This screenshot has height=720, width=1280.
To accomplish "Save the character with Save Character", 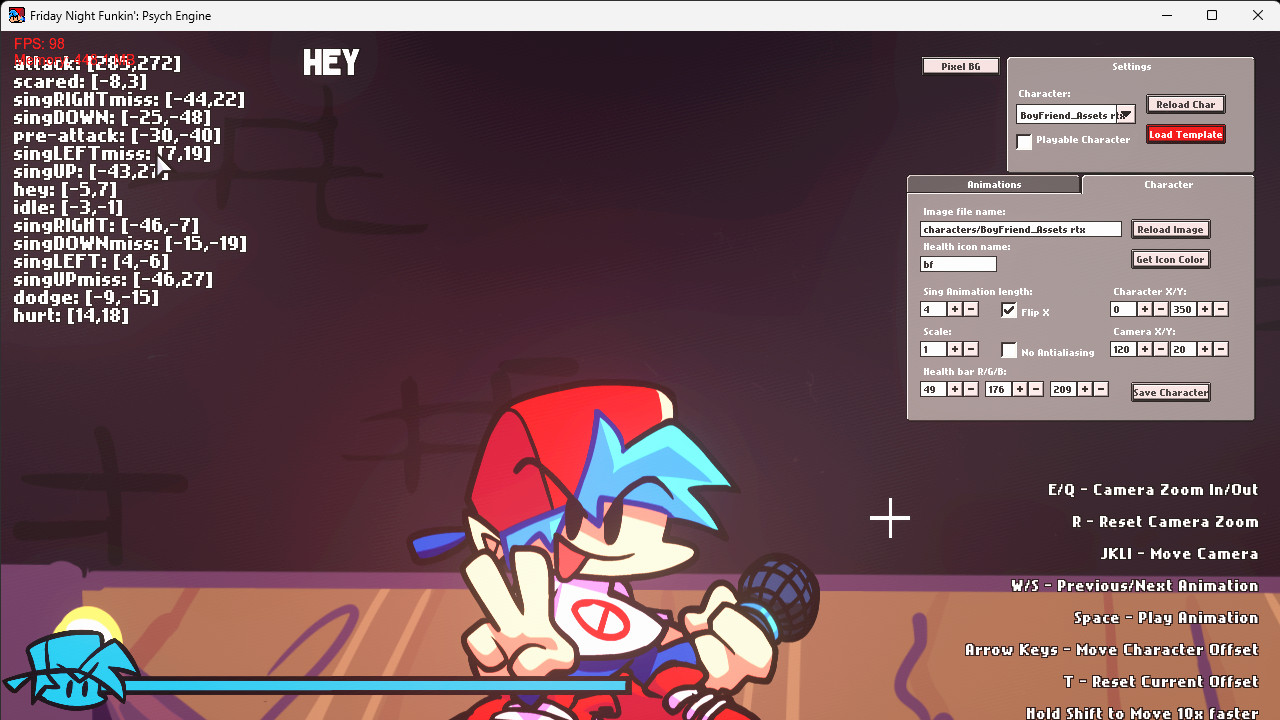I will [1170, 392].
